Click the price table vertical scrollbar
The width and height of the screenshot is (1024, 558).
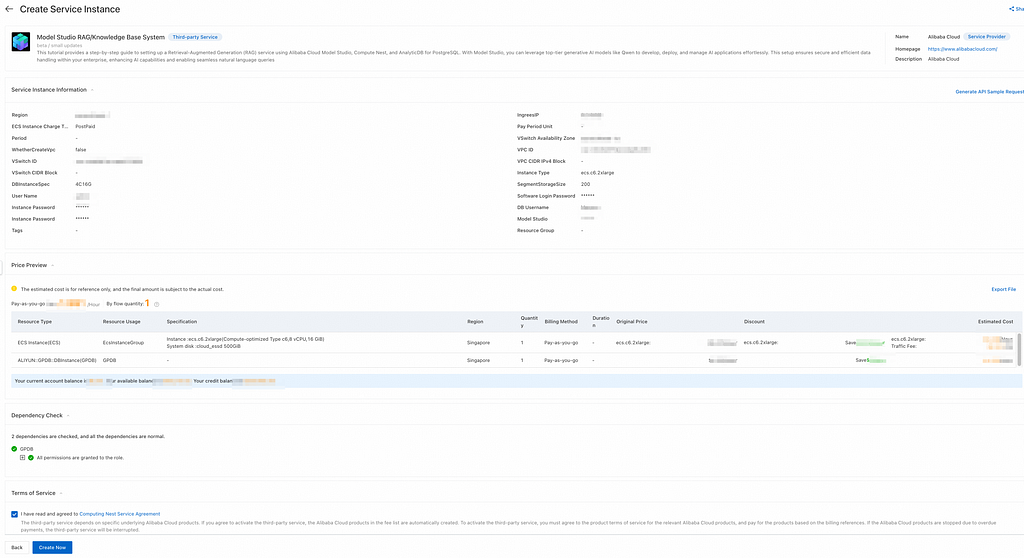tap(1019, 348)
